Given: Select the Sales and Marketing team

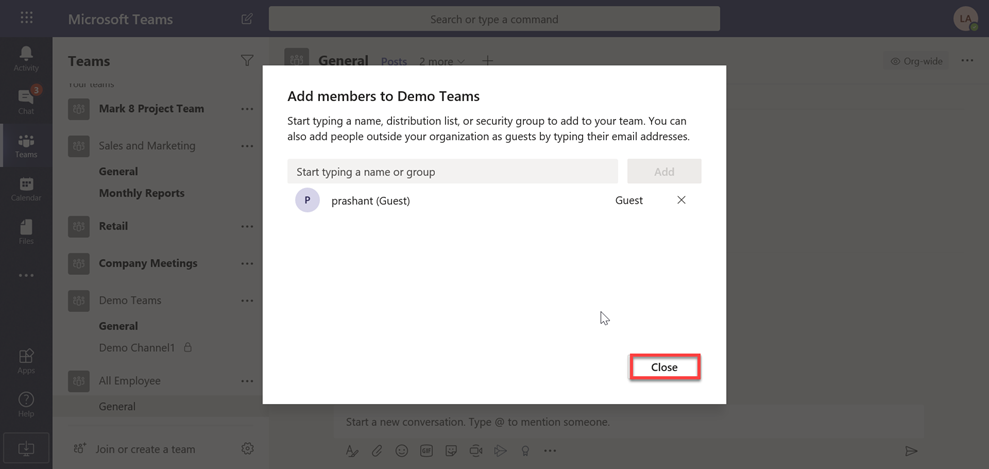Looking at the screenshot, I should coord(147,146).
